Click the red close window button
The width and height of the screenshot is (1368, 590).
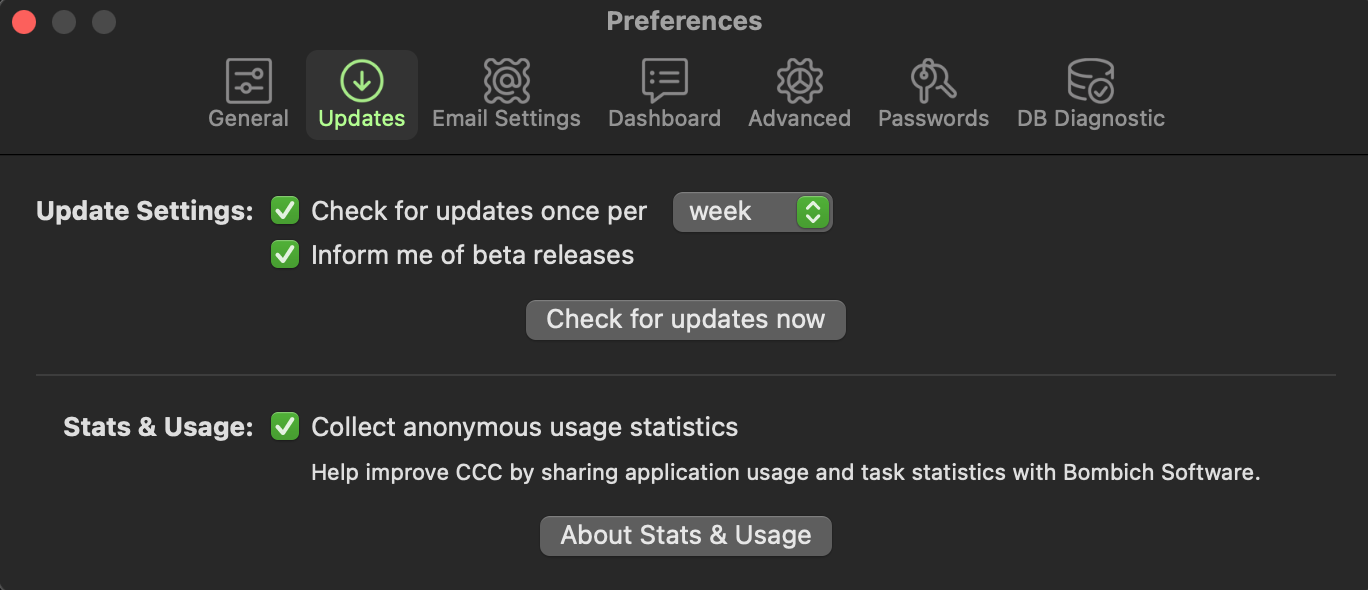tap(24, 21)
